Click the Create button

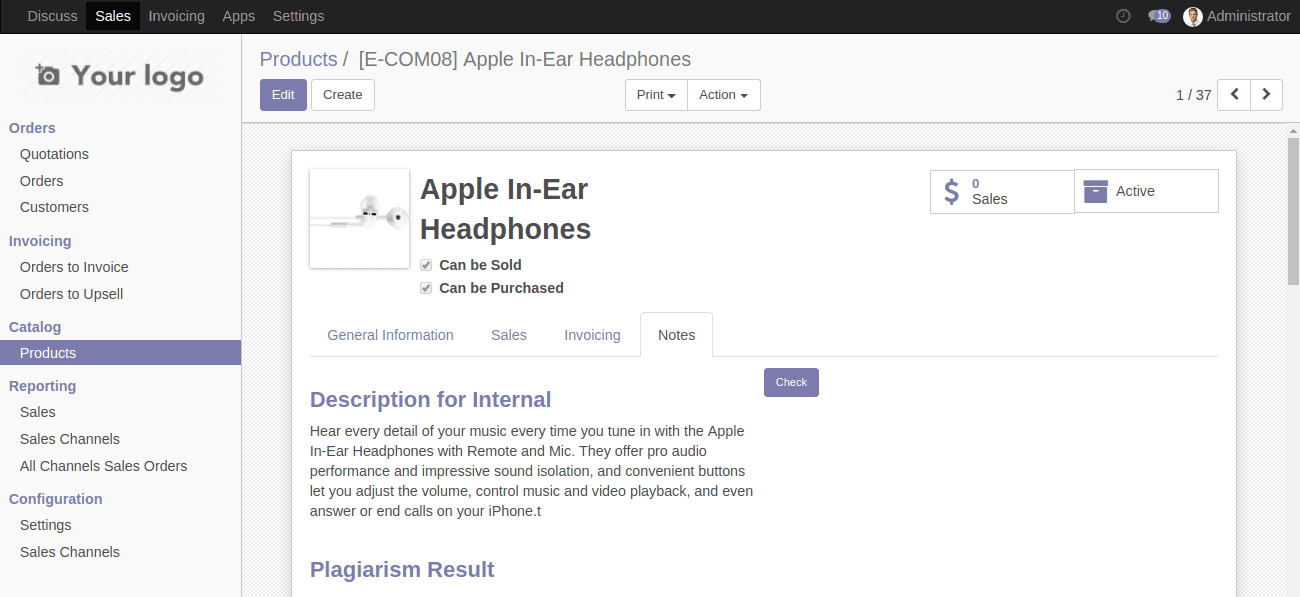click(343, 95)
